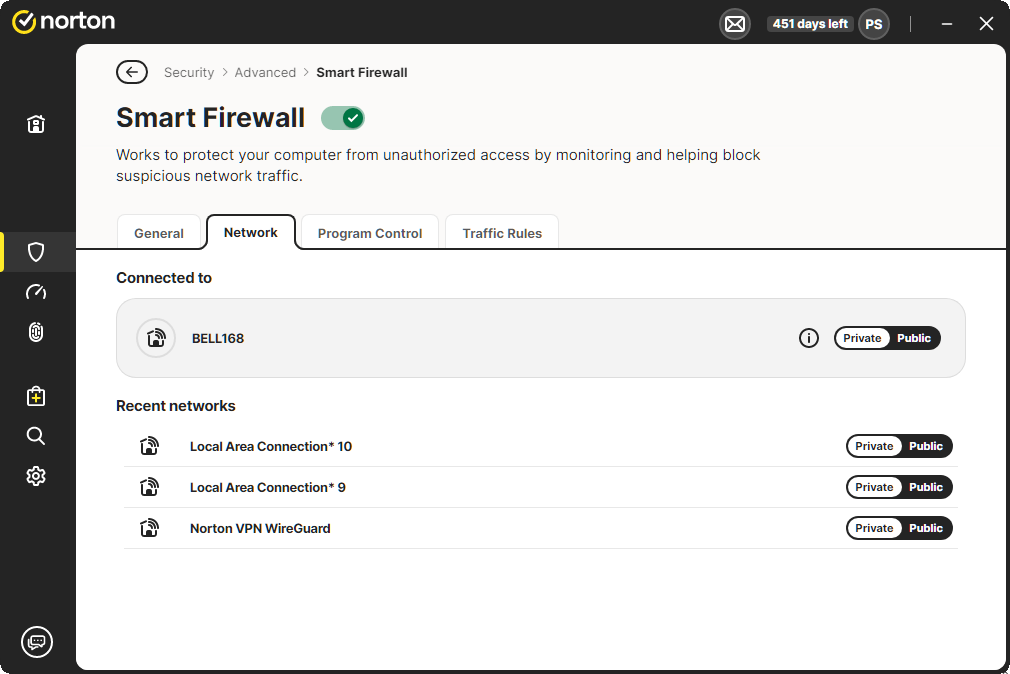This screenshot has height=674, width=1010.
Task: Turn off the Smart Firewall switch
Action: click(343, 118)
